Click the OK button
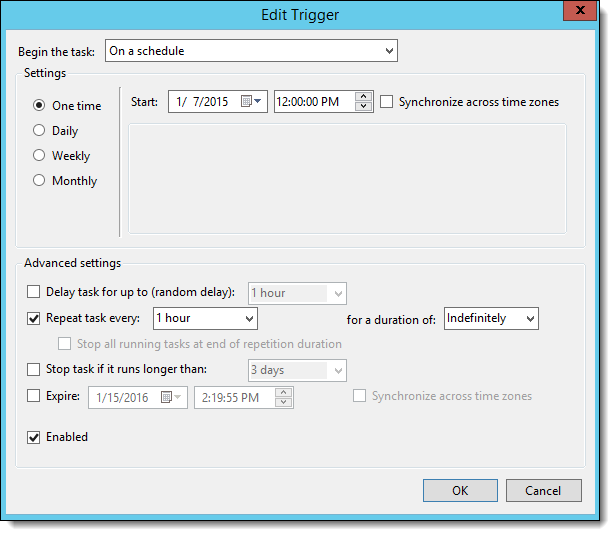This screenshot has width=615, height=536. pyautogui.click(x=460, y=490)
